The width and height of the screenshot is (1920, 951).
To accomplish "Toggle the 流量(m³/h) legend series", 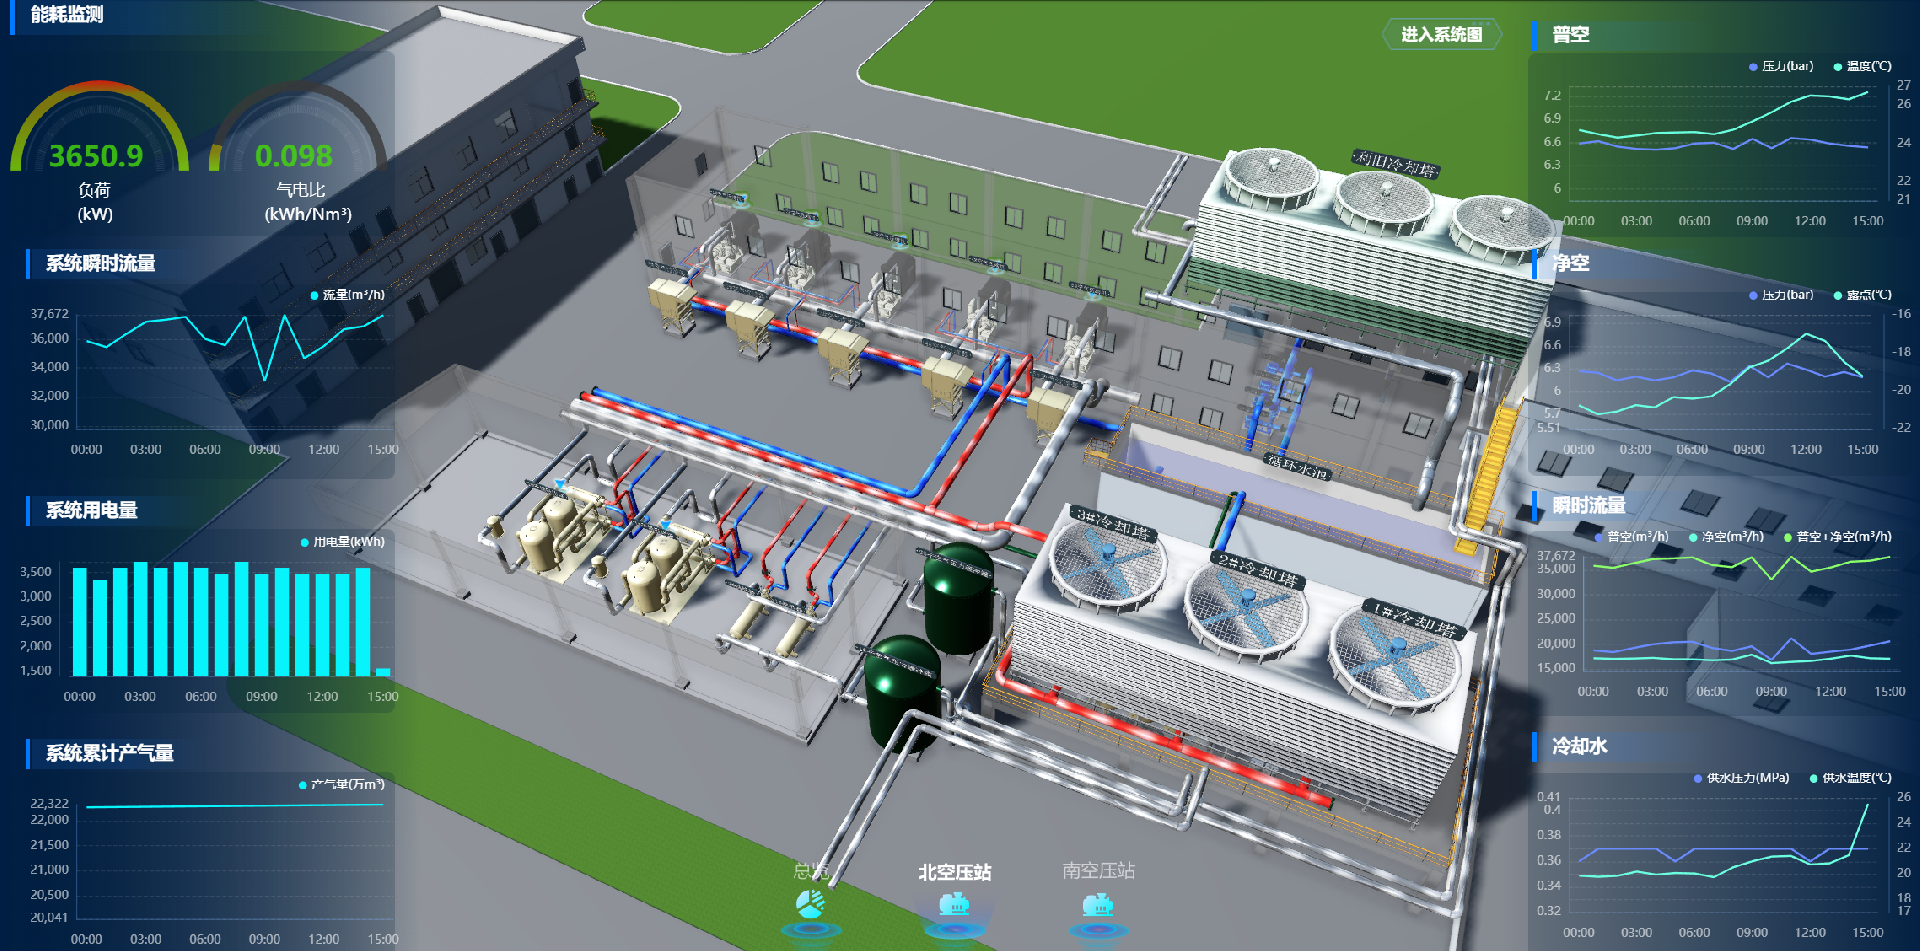I will point(347,295).
